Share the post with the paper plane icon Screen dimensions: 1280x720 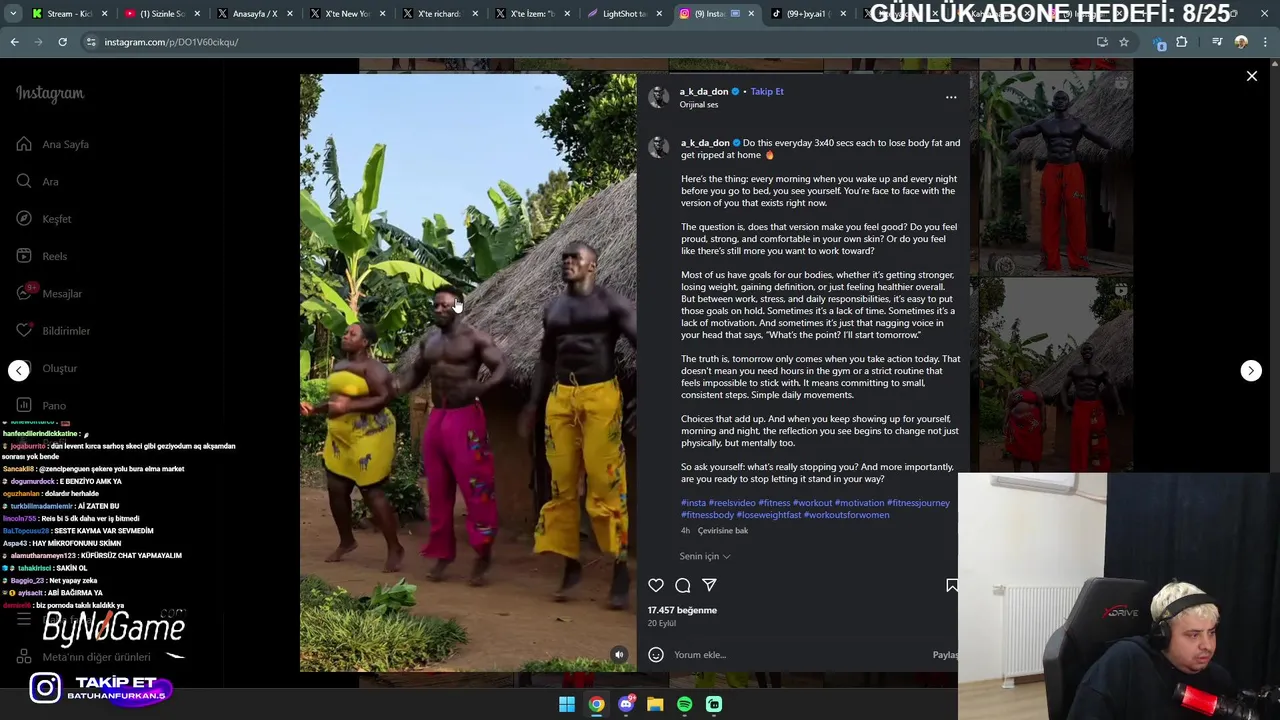coord(709,585)
